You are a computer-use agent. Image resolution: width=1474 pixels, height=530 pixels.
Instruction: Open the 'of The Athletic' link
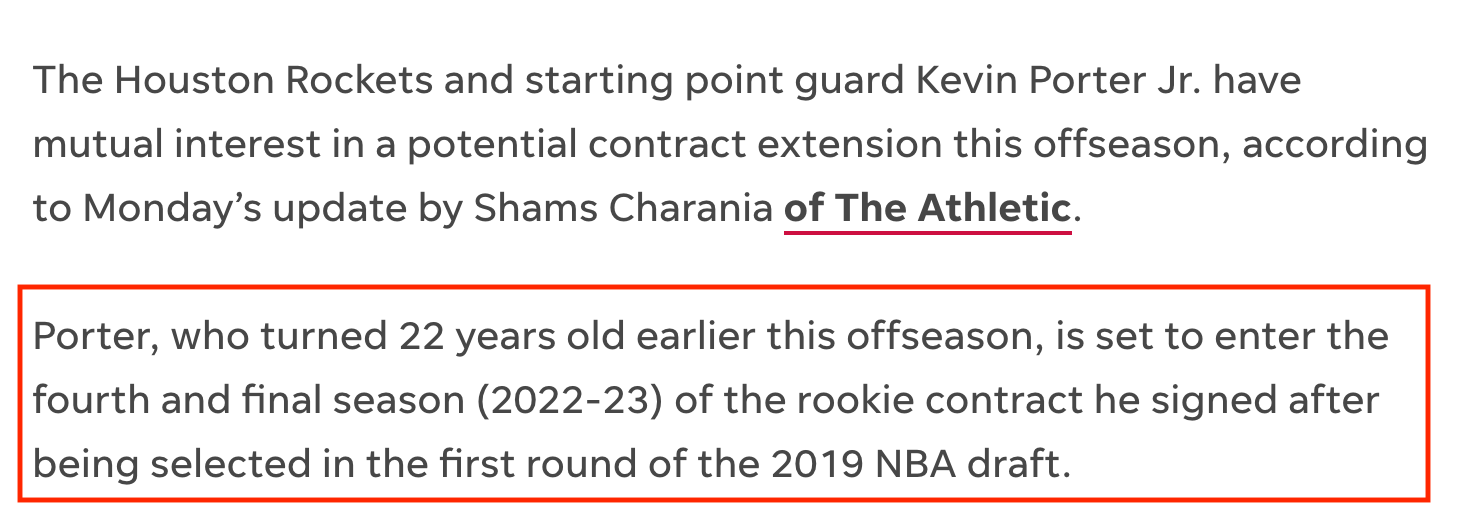pos(927,208)
